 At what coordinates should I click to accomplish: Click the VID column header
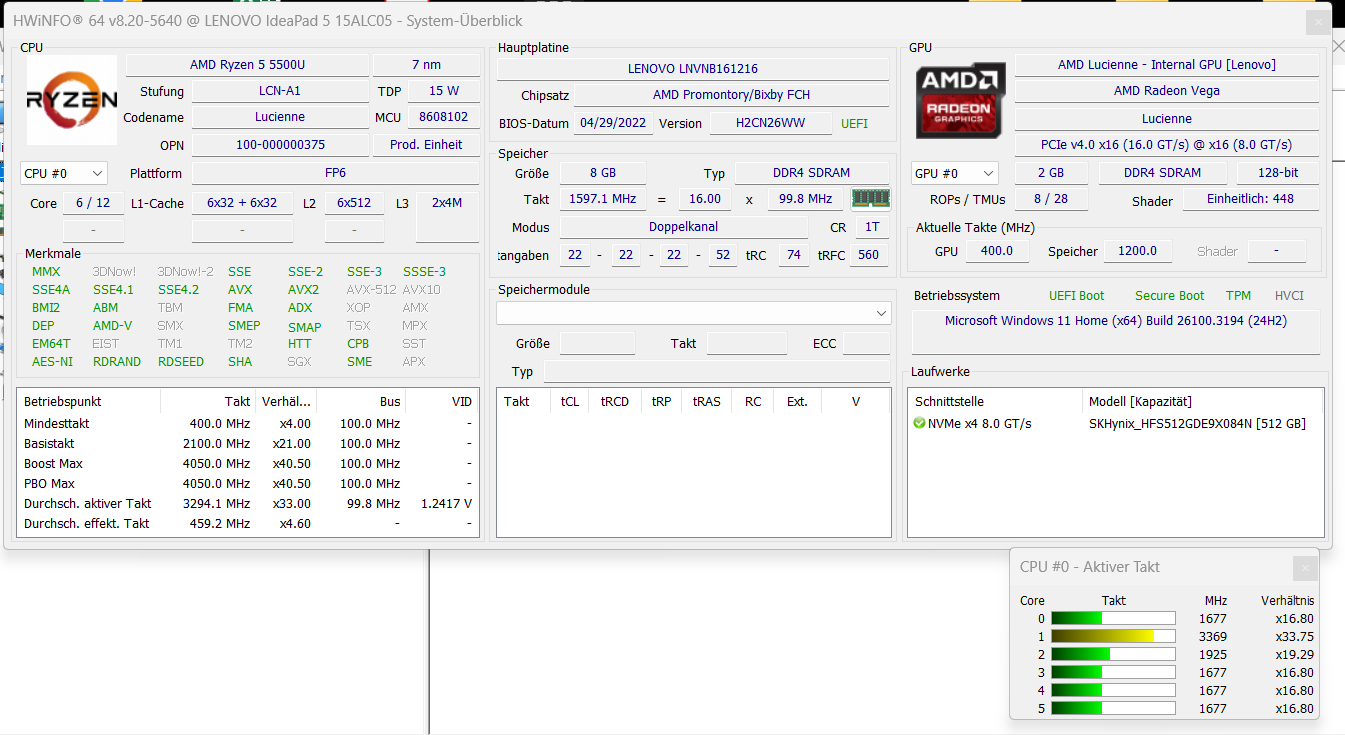442,401
